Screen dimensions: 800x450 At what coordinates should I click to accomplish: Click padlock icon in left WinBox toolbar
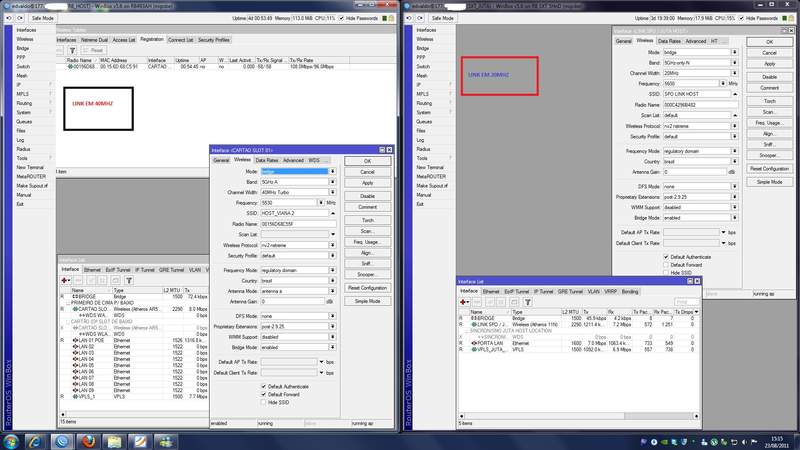coord(391,18)
